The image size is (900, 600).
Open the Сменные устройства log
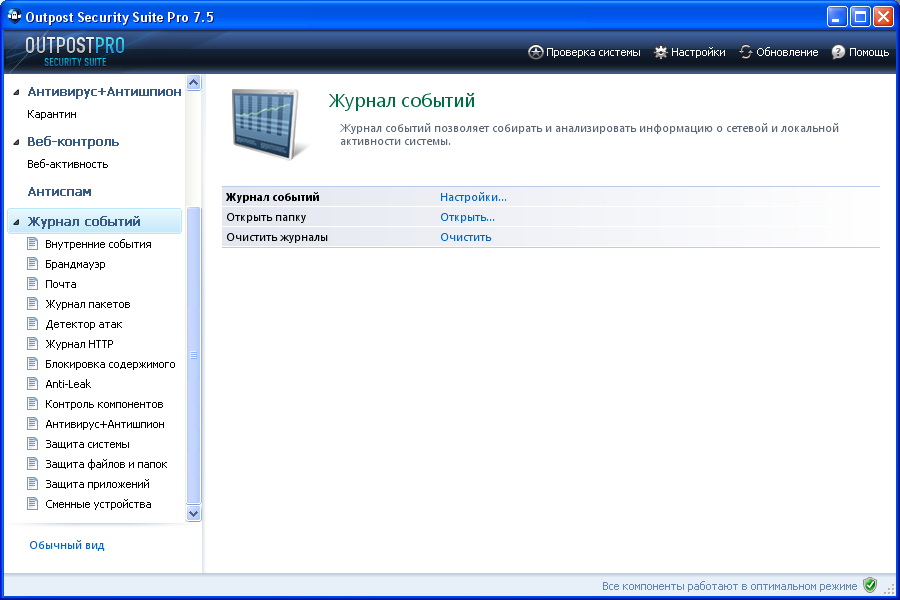tap(98, 504)
